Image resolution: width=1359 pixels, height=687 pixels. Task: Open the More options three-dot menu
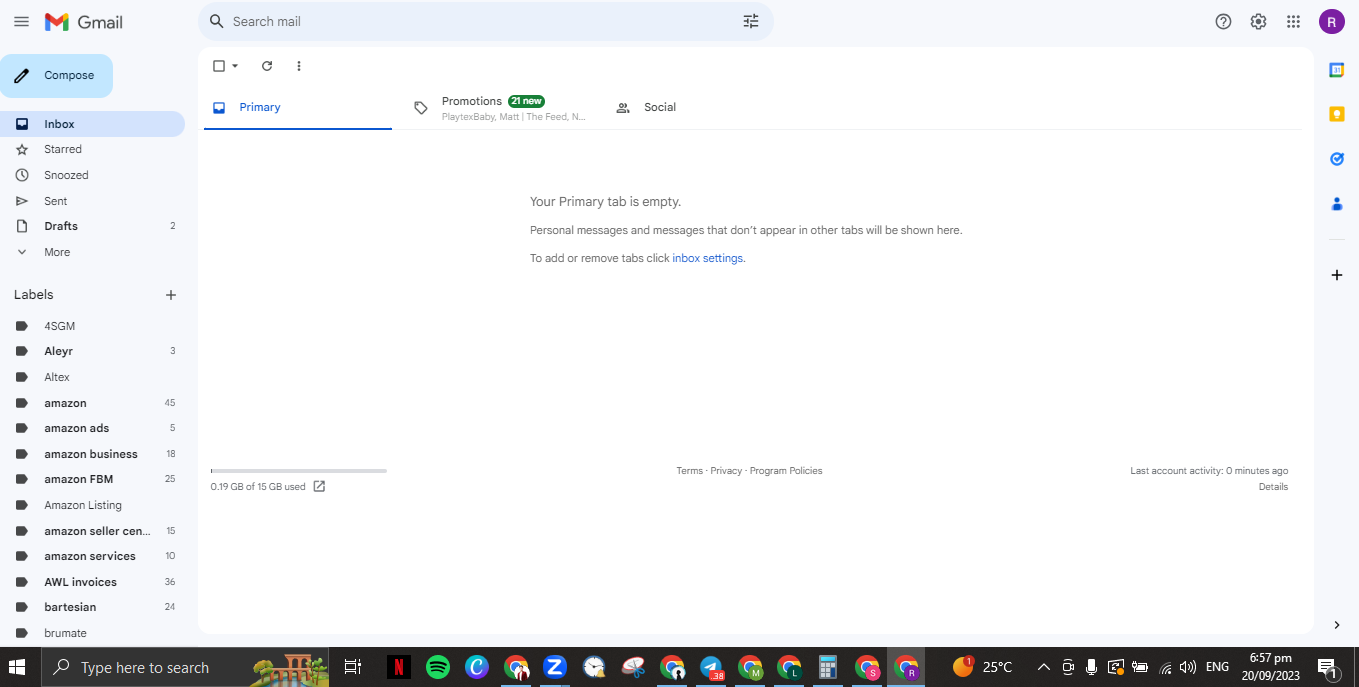pyautogui.click(x=298, y=66)
